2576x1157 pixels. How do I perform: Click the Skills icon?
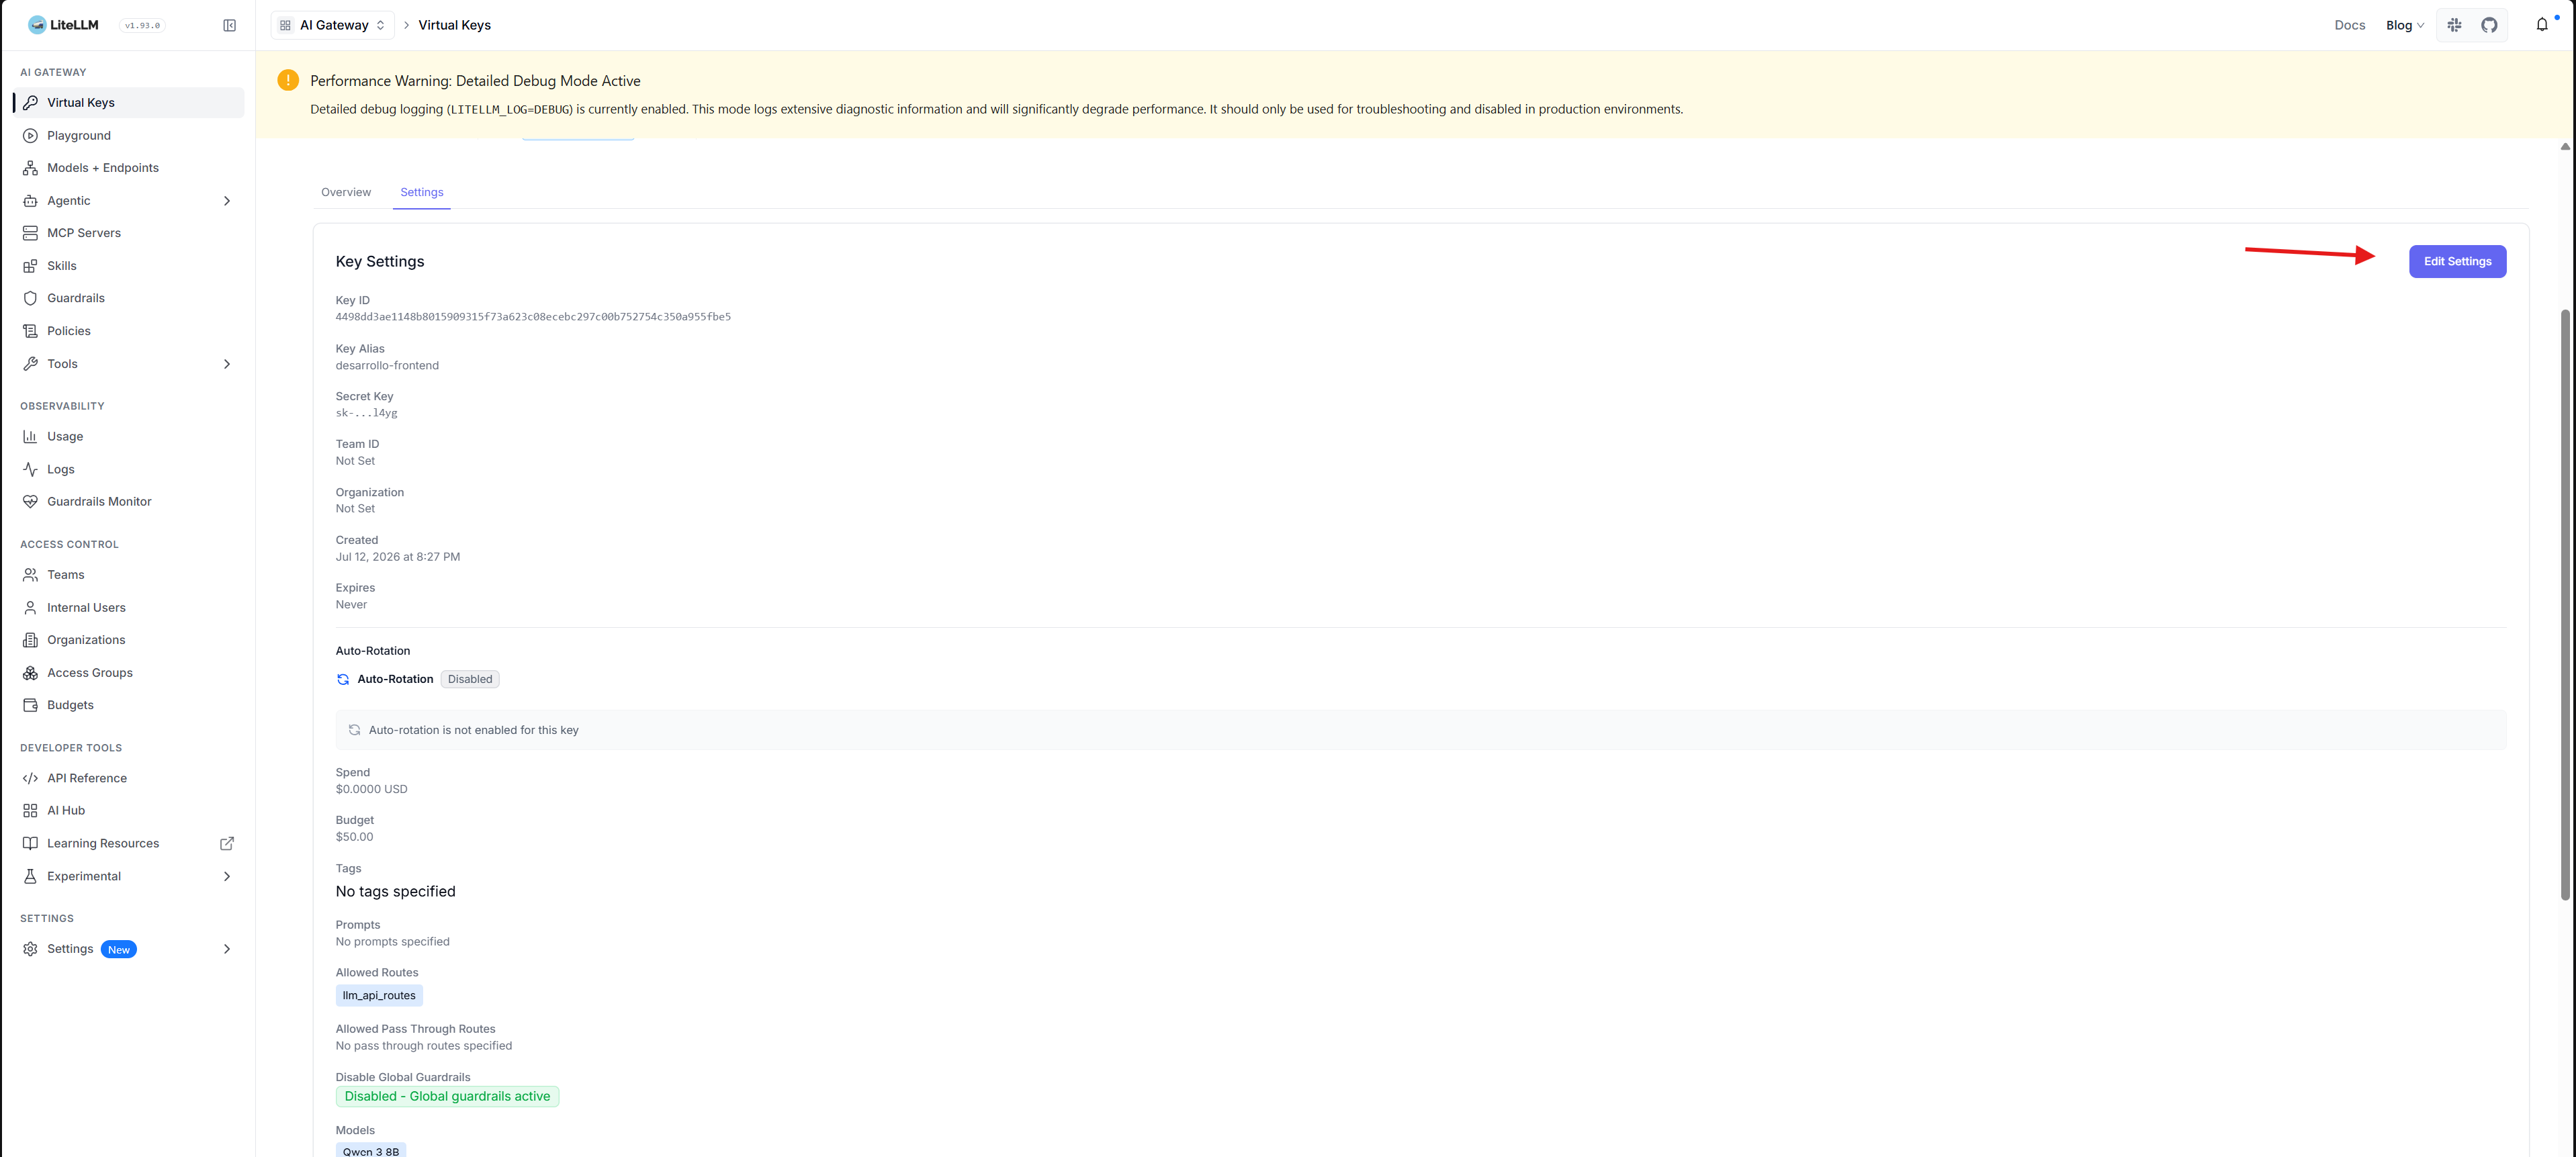pyautogui.click(x=30, y=266)
